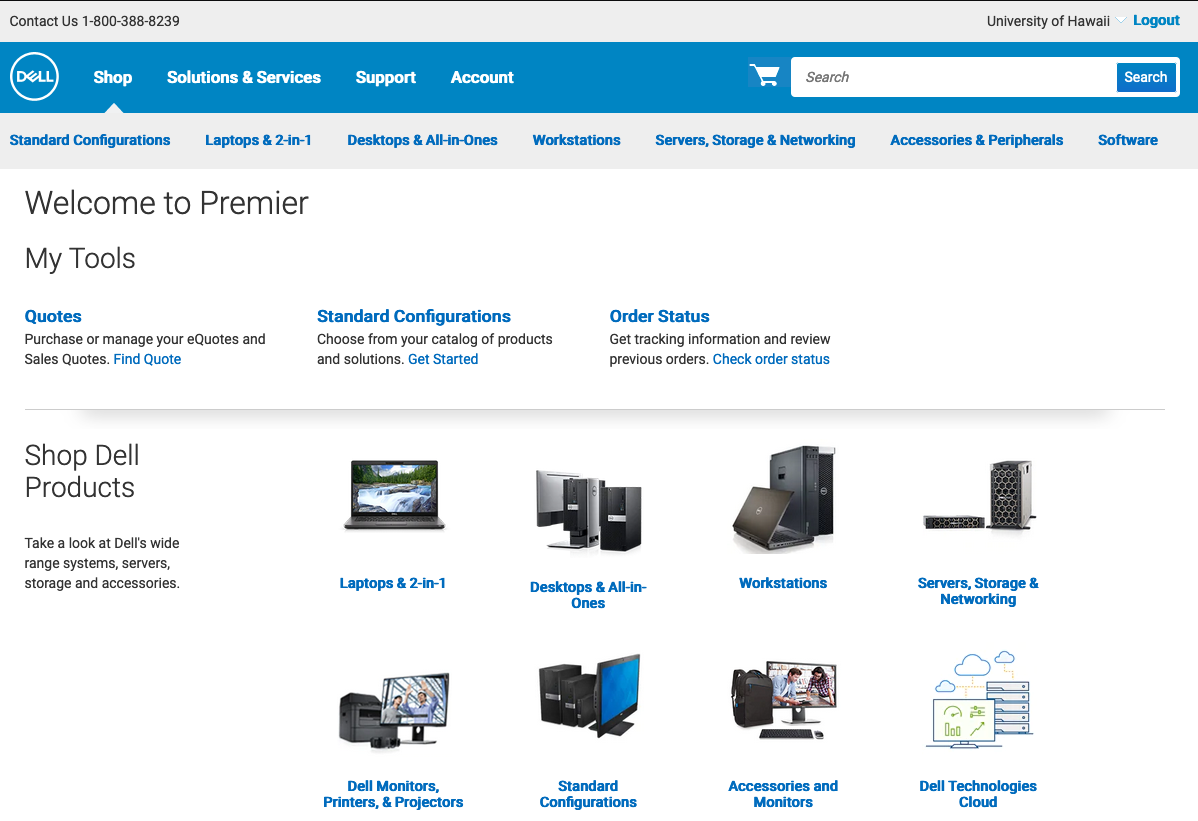Click the Check order status link
The height and width of the screenshot is (821, 1198).
tap(771, 359)
